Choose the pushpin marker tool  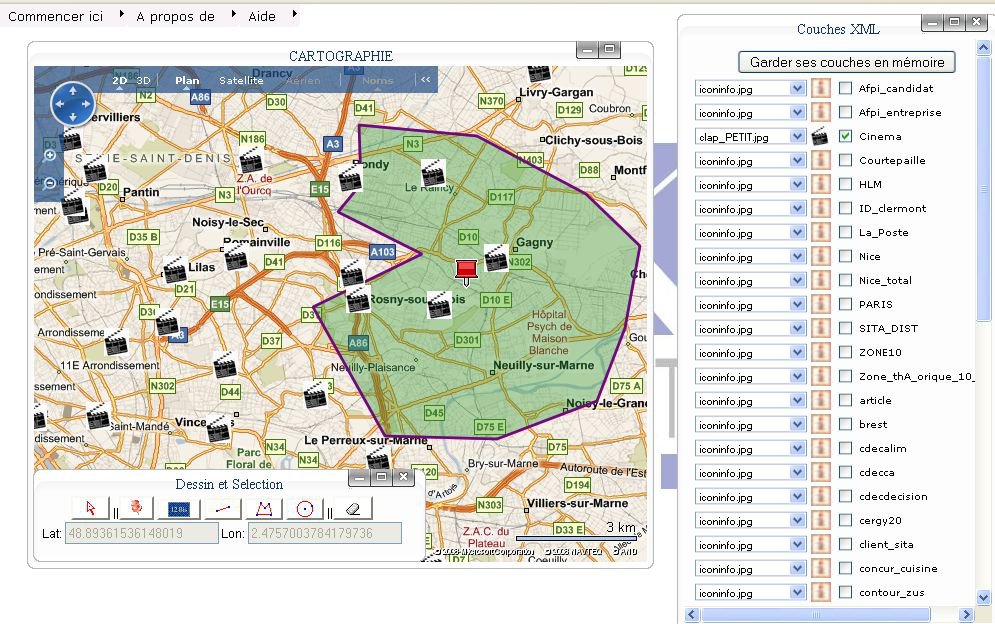(x=133, y=508)
